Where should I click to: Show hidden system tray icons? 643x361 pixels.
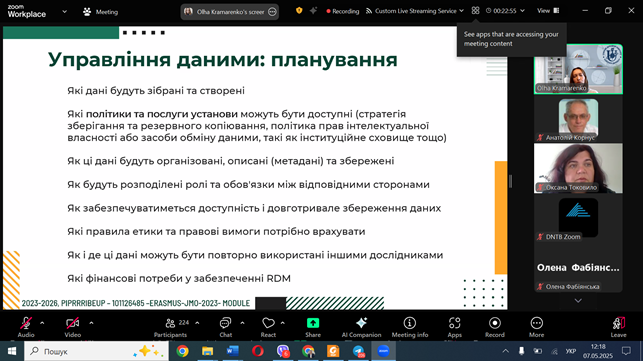[x=506, y=351]
